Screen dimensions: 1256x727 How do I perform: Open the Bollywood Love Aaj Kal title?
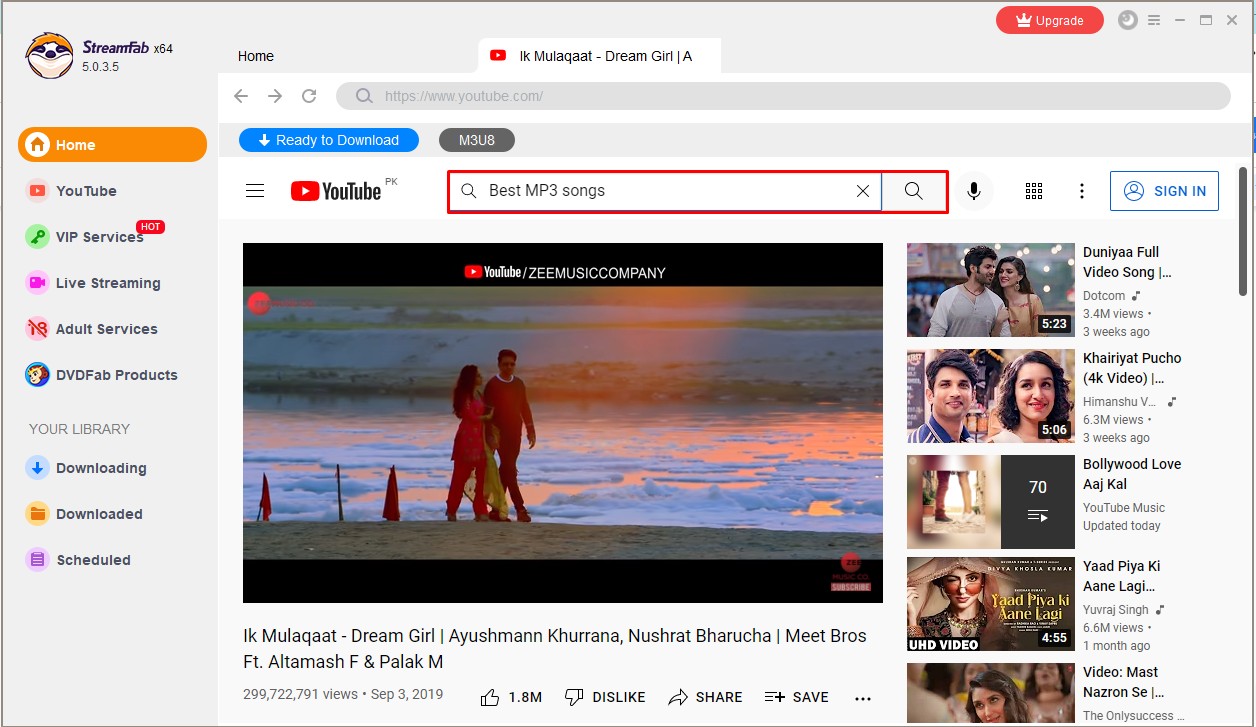1132,474
